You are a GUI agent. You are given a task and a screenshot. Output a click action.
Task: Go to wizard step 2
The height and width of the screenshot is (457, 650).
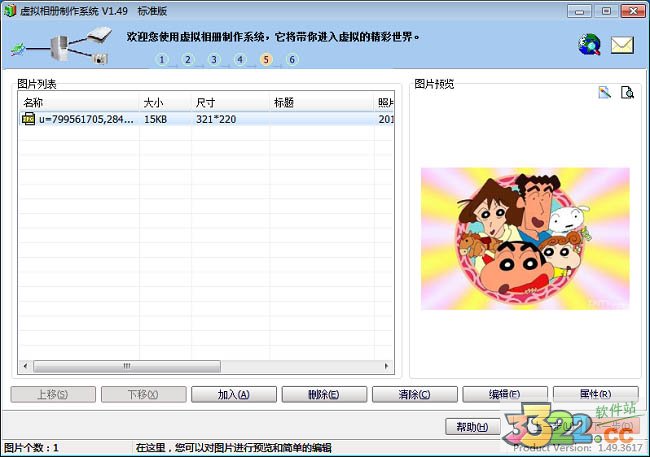[188, 60]
